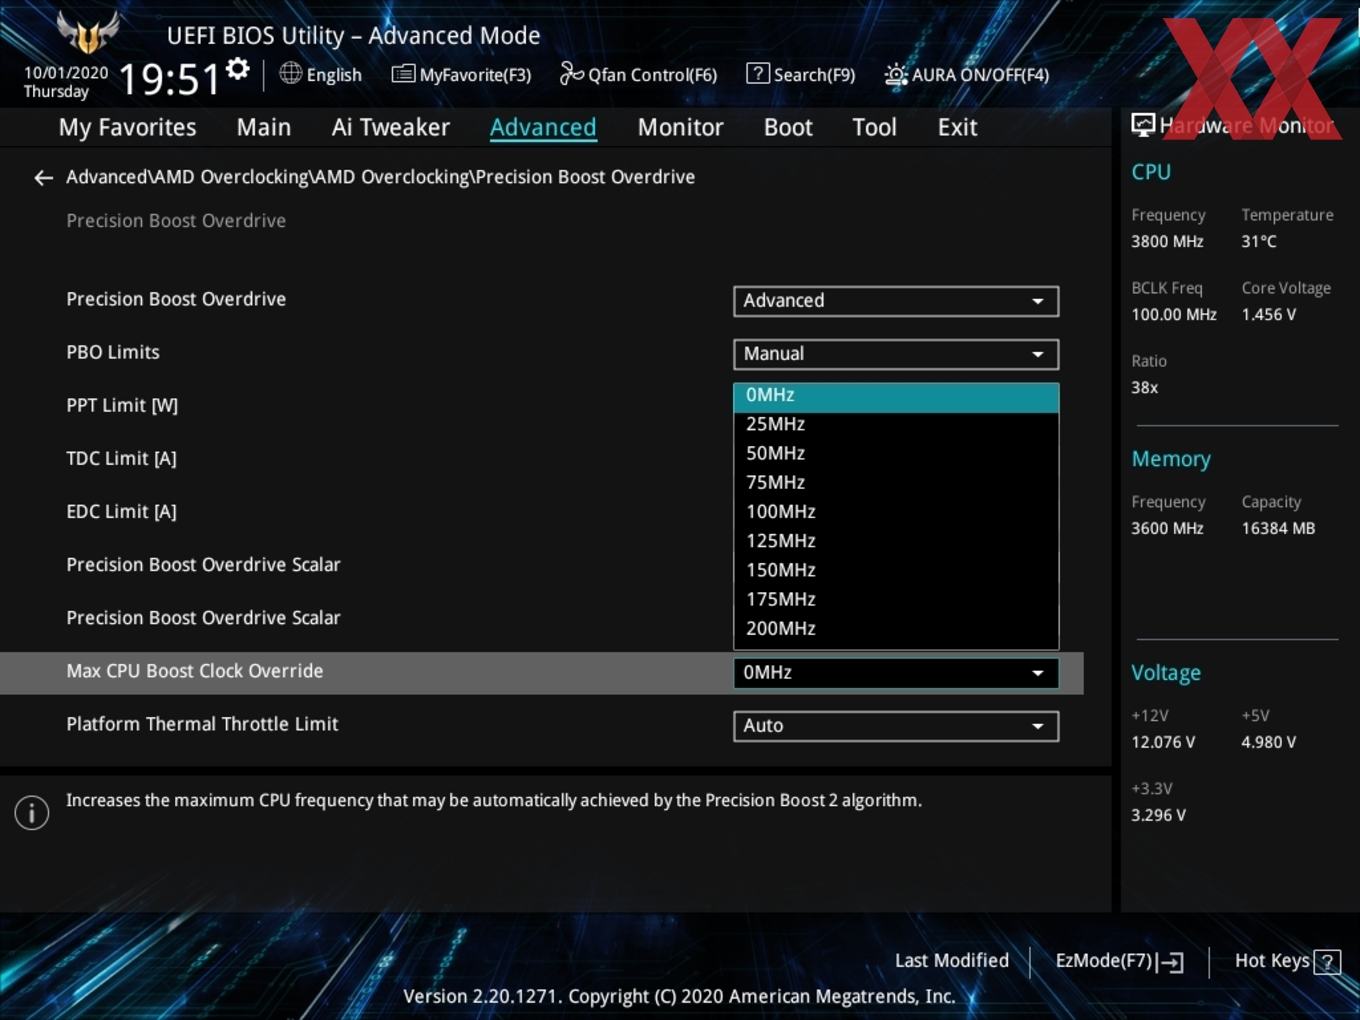Select the Advanced tab
1360x1020 pixels.
[543, 128]
